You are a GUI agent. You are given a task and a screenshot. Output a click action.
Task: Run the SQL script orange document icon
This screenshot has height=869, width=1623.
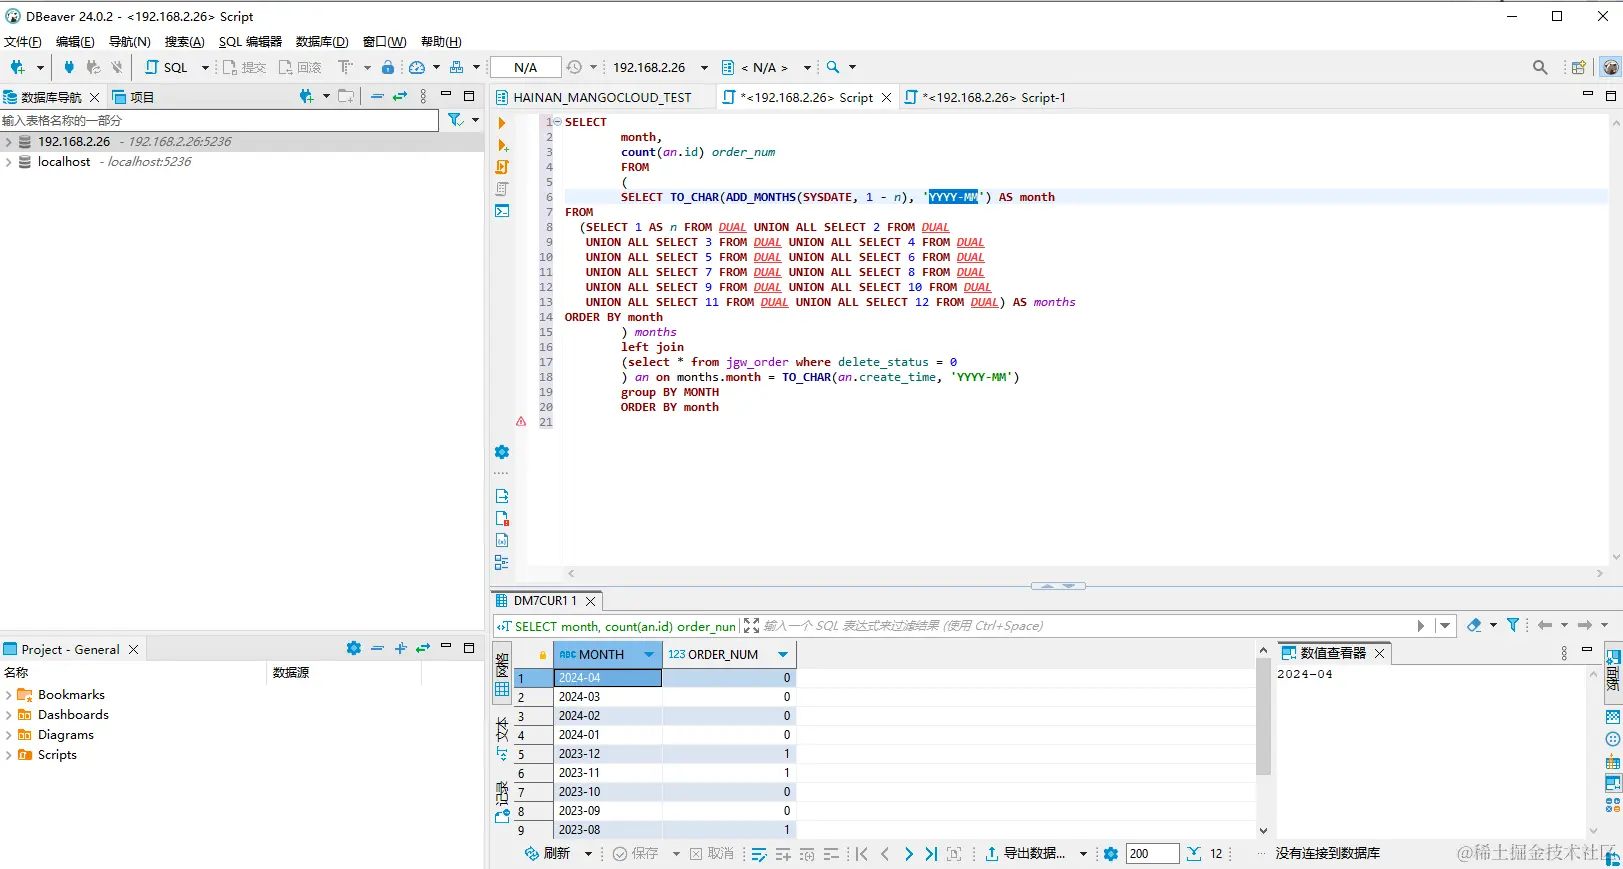pyautogui.click(x=502, y=167)
